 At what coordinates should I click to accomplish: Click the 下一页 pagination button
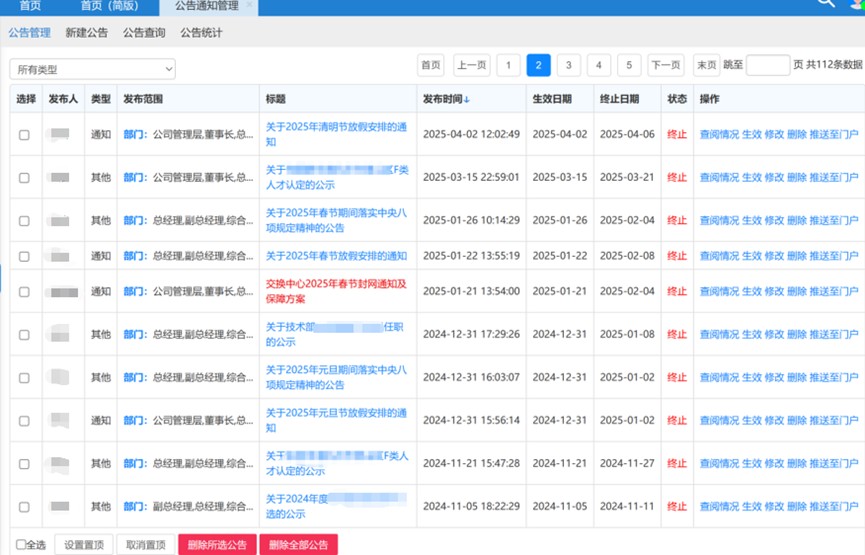(666, 65)
